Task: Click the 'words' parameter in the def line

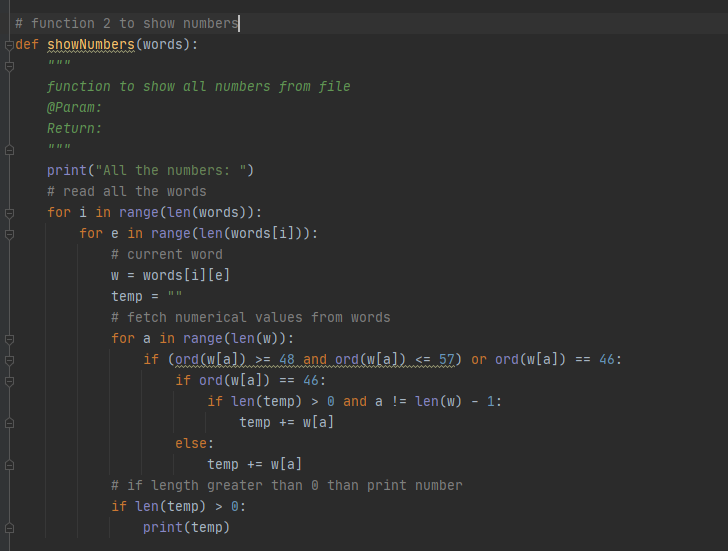Action: coord(163,45)
